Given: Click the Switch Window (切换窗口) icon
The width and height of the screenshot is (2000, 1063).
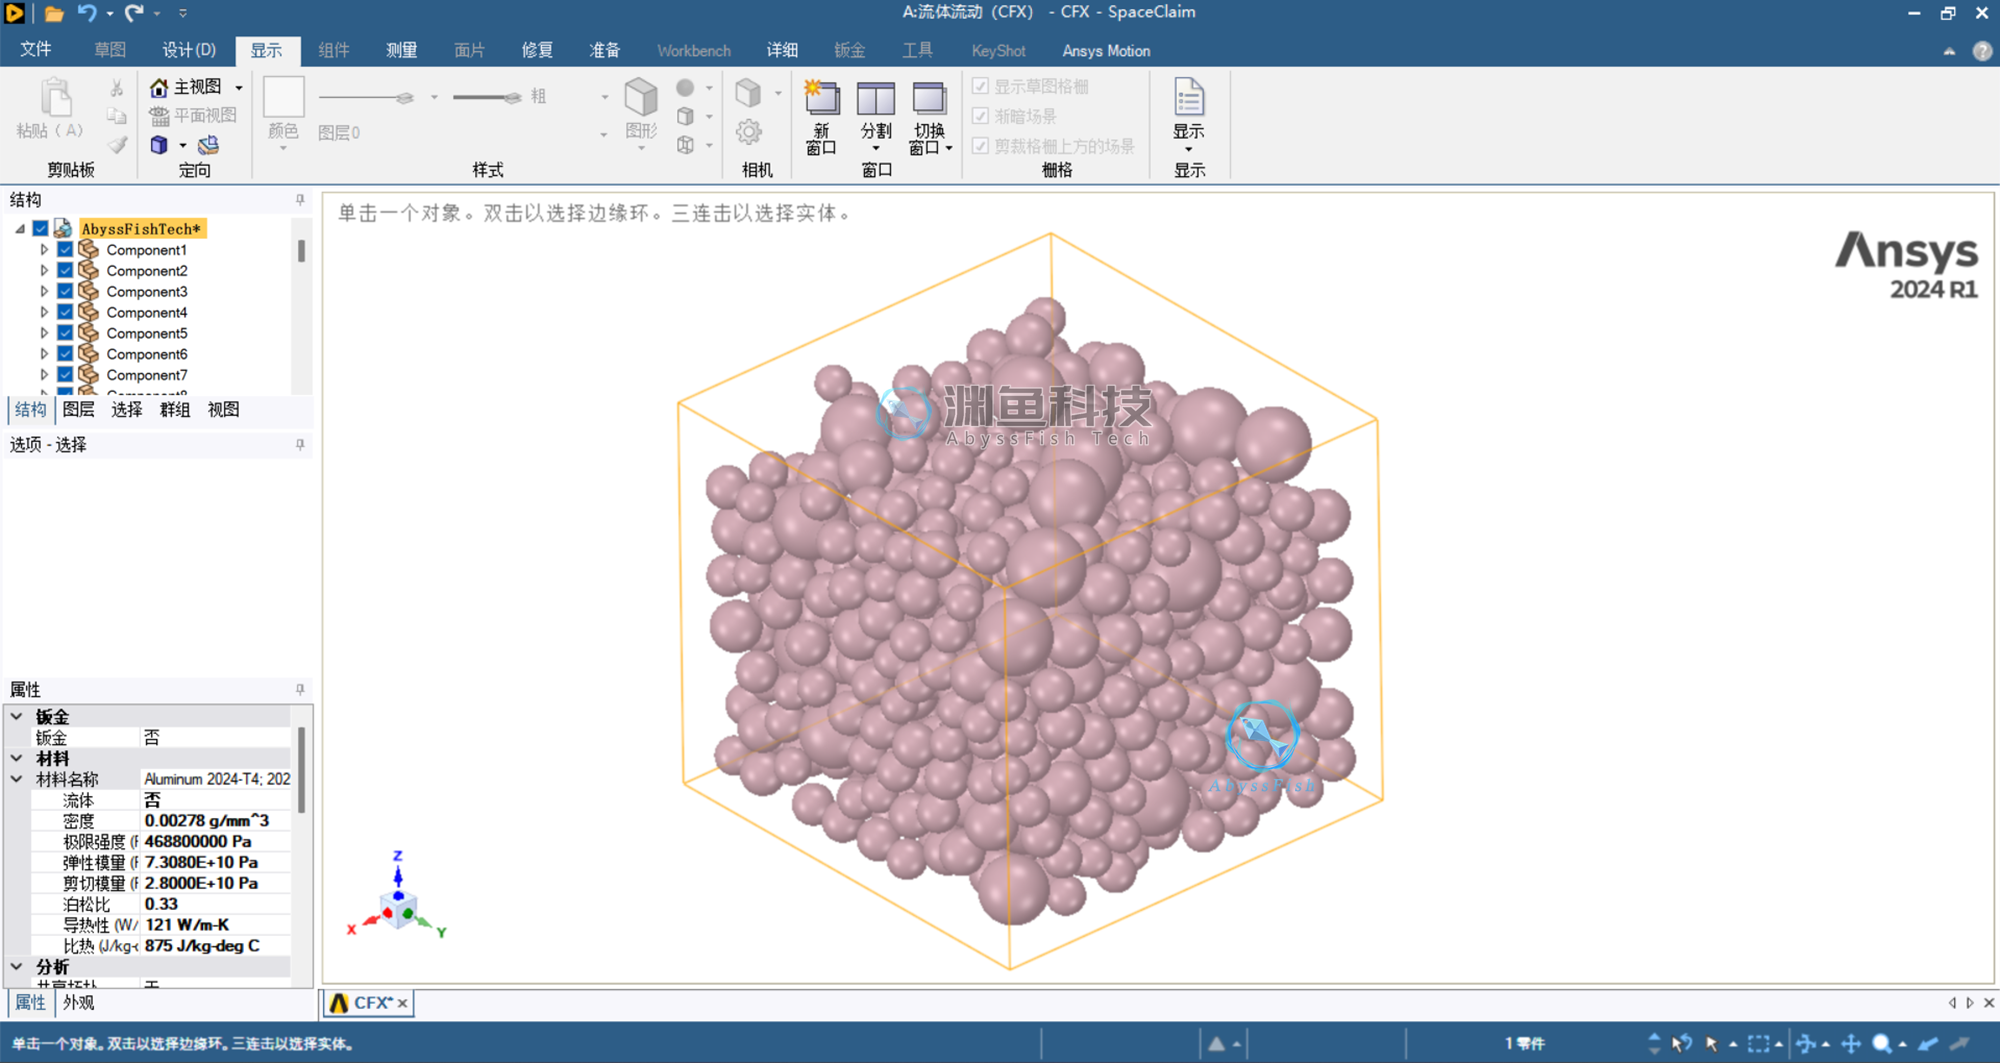Looking at the screenshot, I should 929,98.
